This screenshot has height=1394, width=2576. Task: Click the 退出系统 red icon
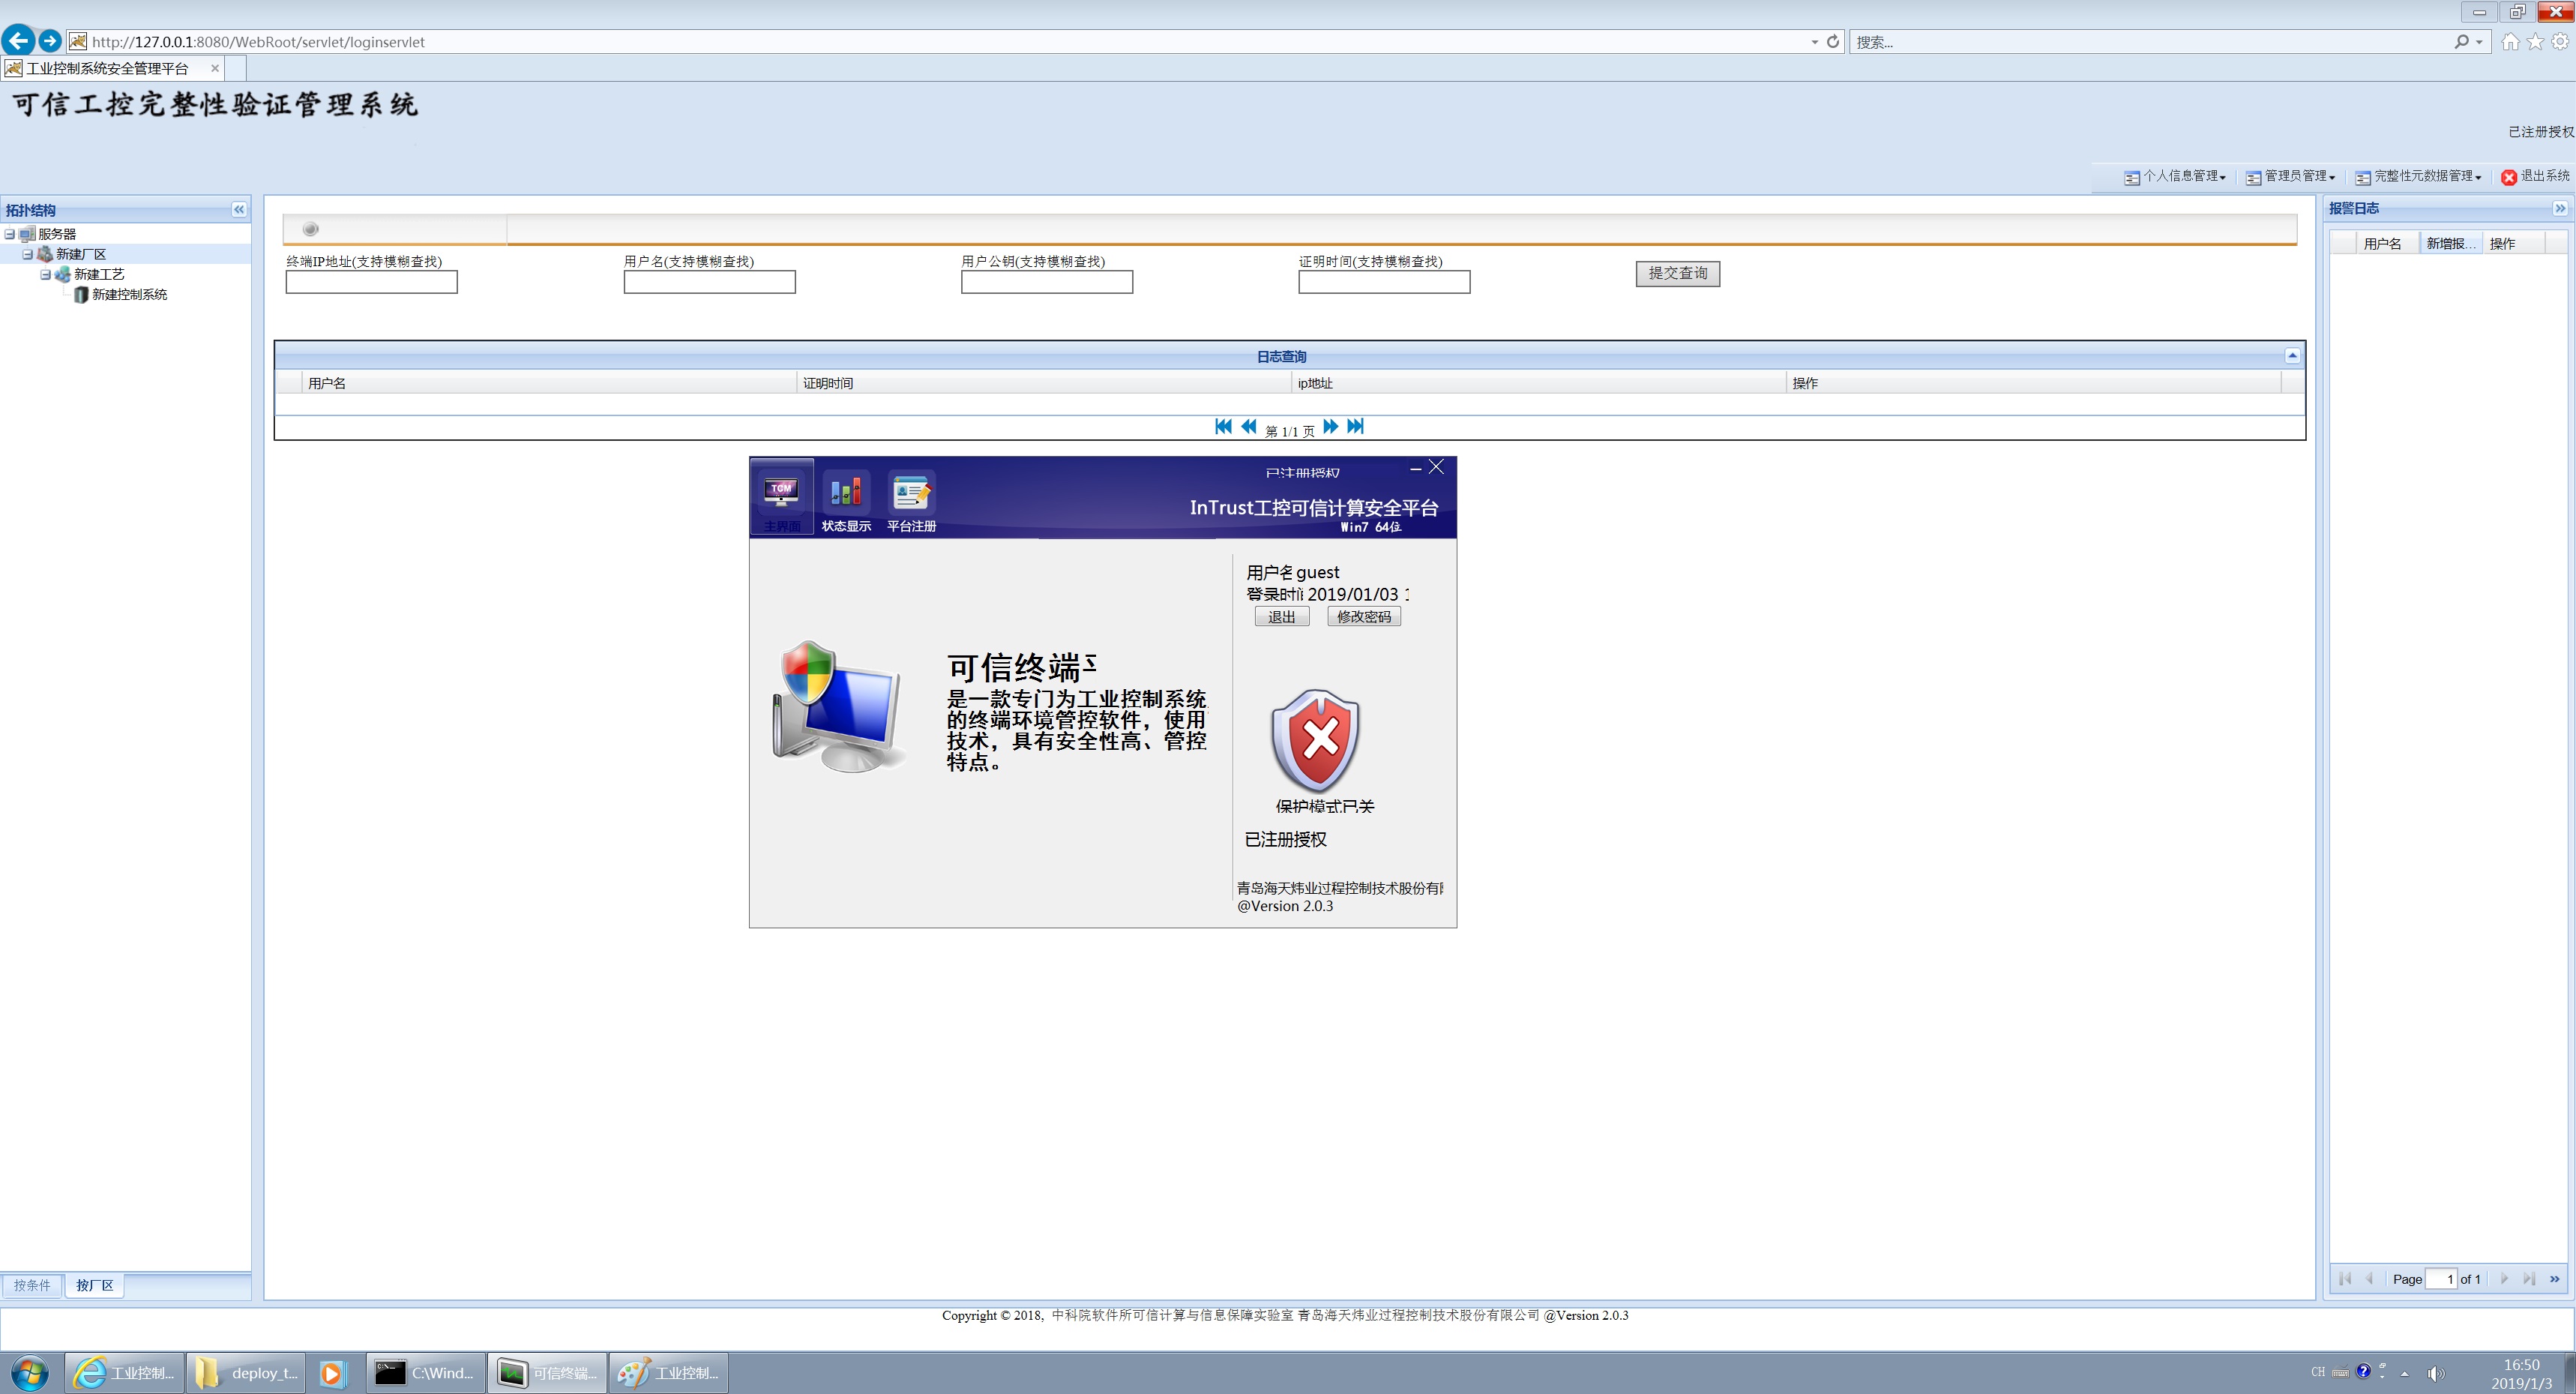click(2508, 177)
